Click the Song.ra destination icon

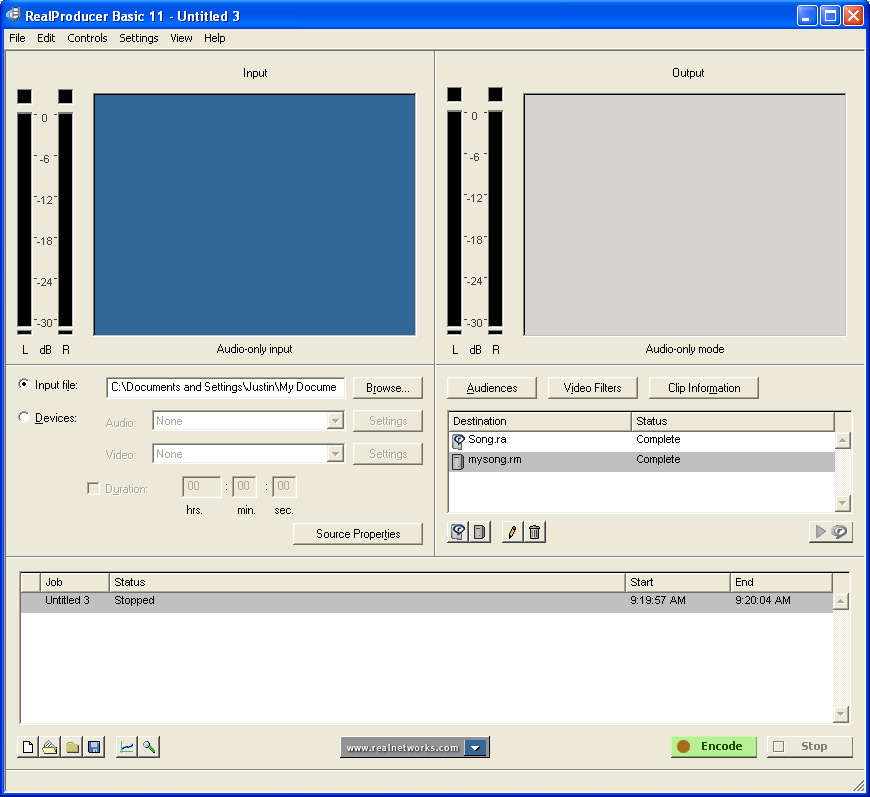[x=458, y=441]
